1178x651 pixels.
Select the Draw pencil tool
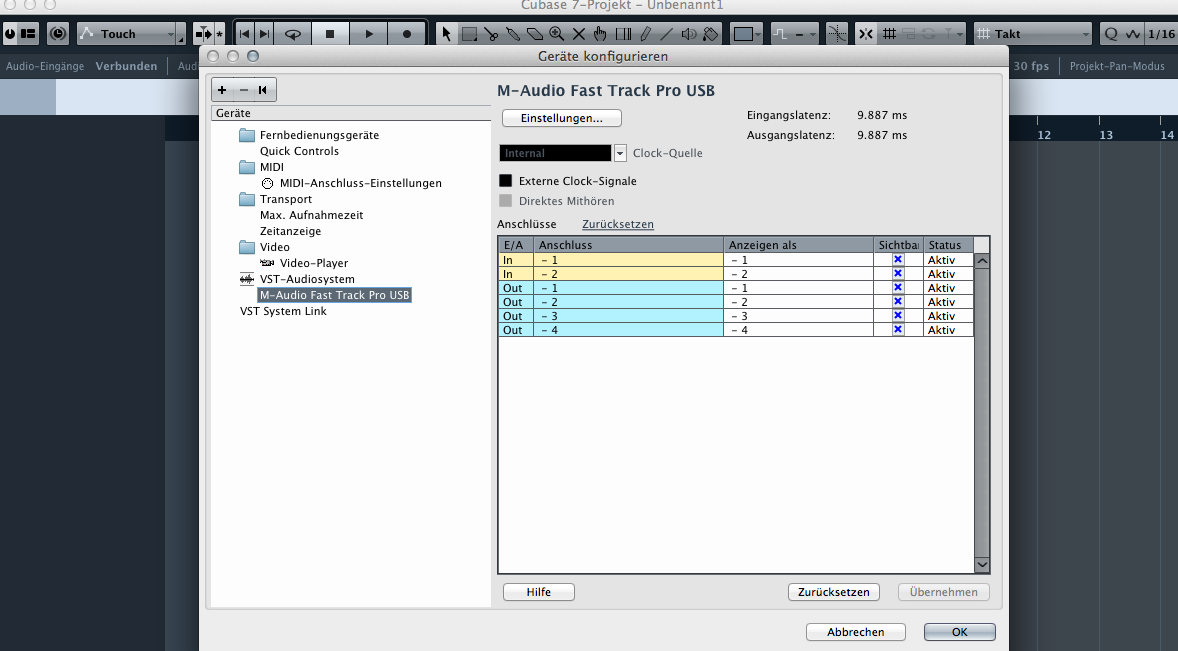(x=645, y=34)
